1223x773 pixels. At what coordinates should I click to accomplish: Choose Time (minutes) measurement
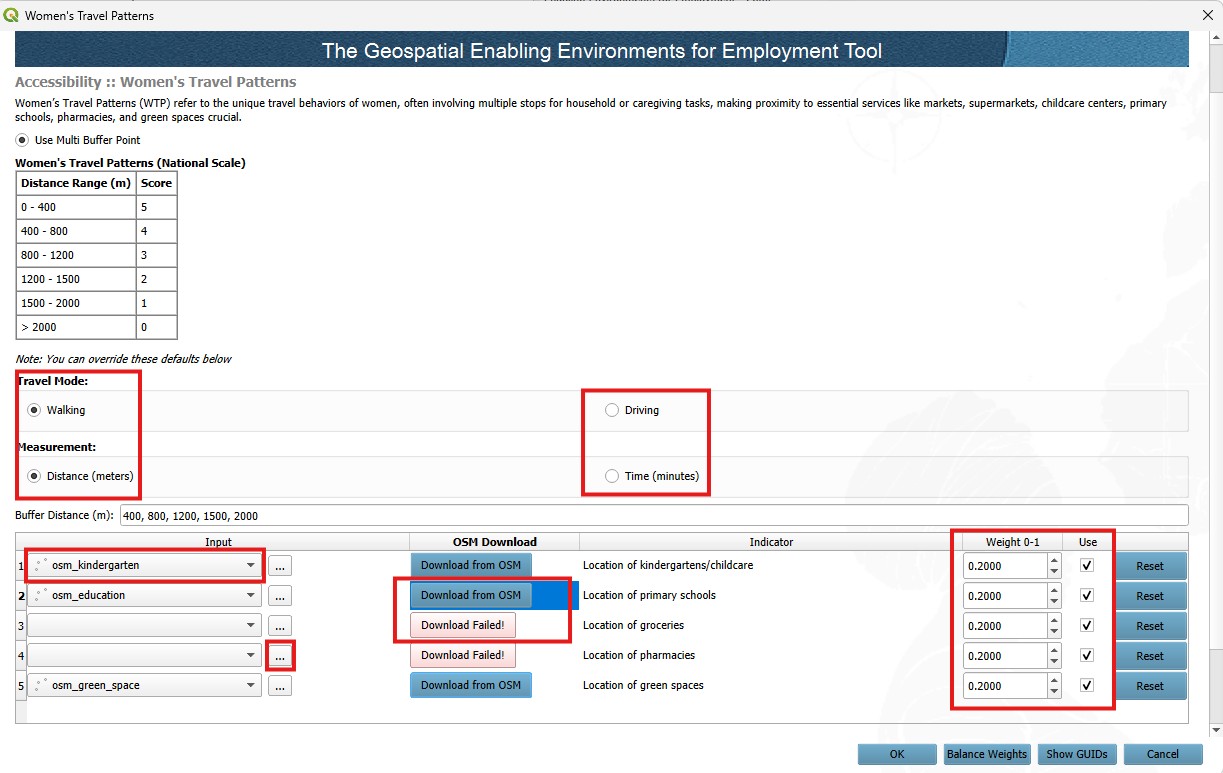click(612, 476)
